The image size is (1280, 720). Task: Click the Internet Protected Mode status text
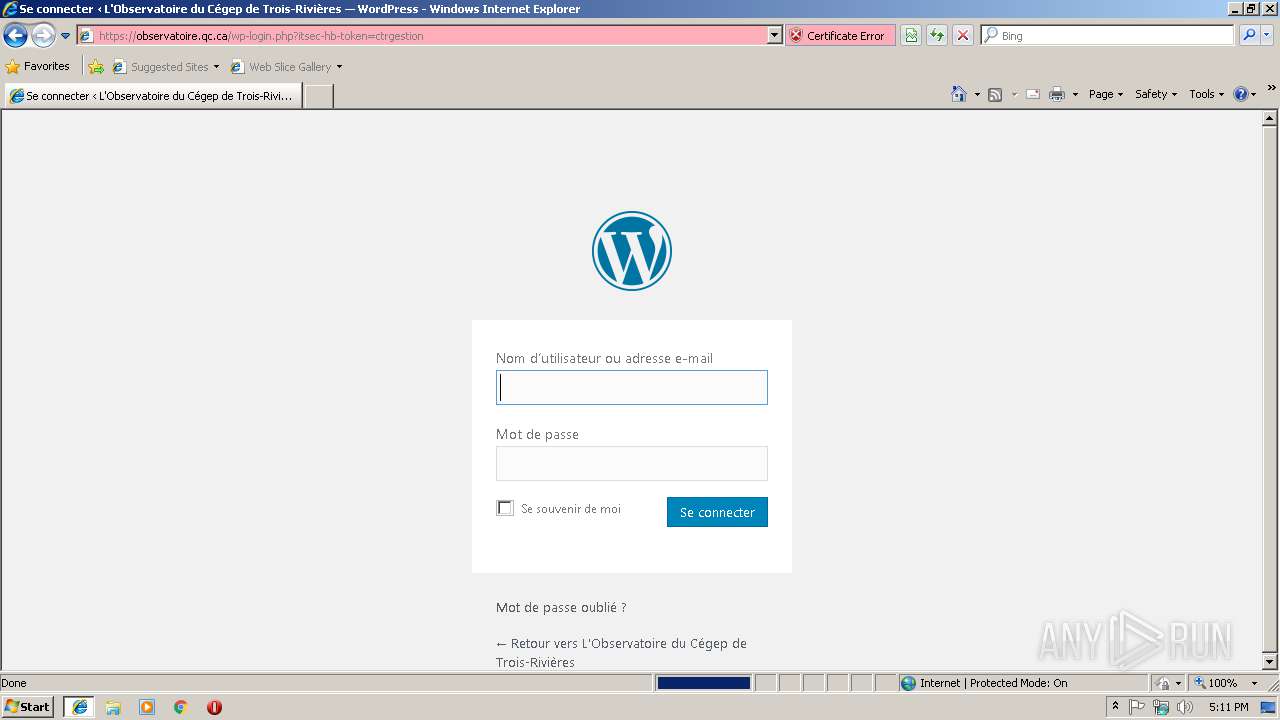click(x=993, y=683)
